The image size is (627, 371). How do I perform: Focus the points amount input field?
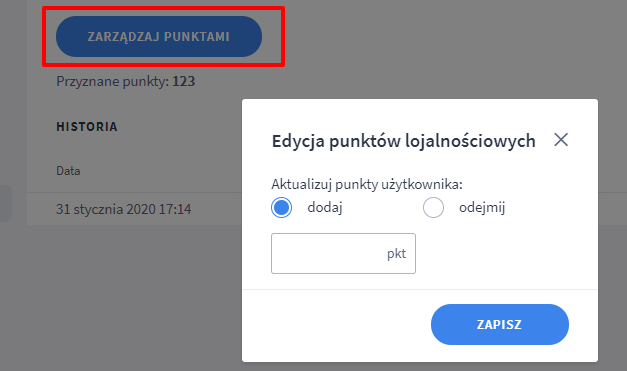point(343,253)
